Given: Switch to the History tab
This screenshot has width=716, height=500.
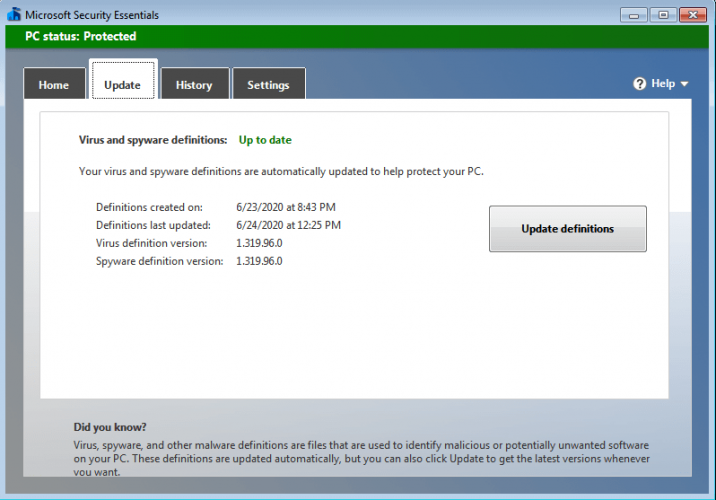Looking at the screenshot, I should tap(195, 84).
